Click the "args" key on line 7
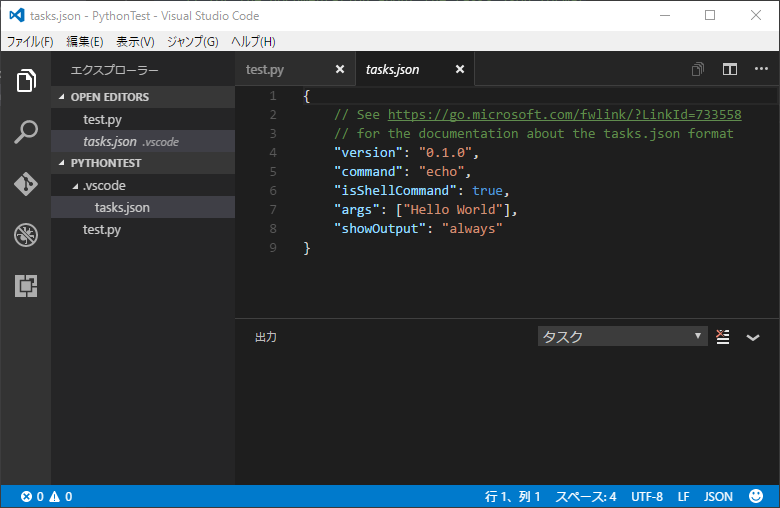This screenshot has height=508, width=780. (x=357, y=209)
